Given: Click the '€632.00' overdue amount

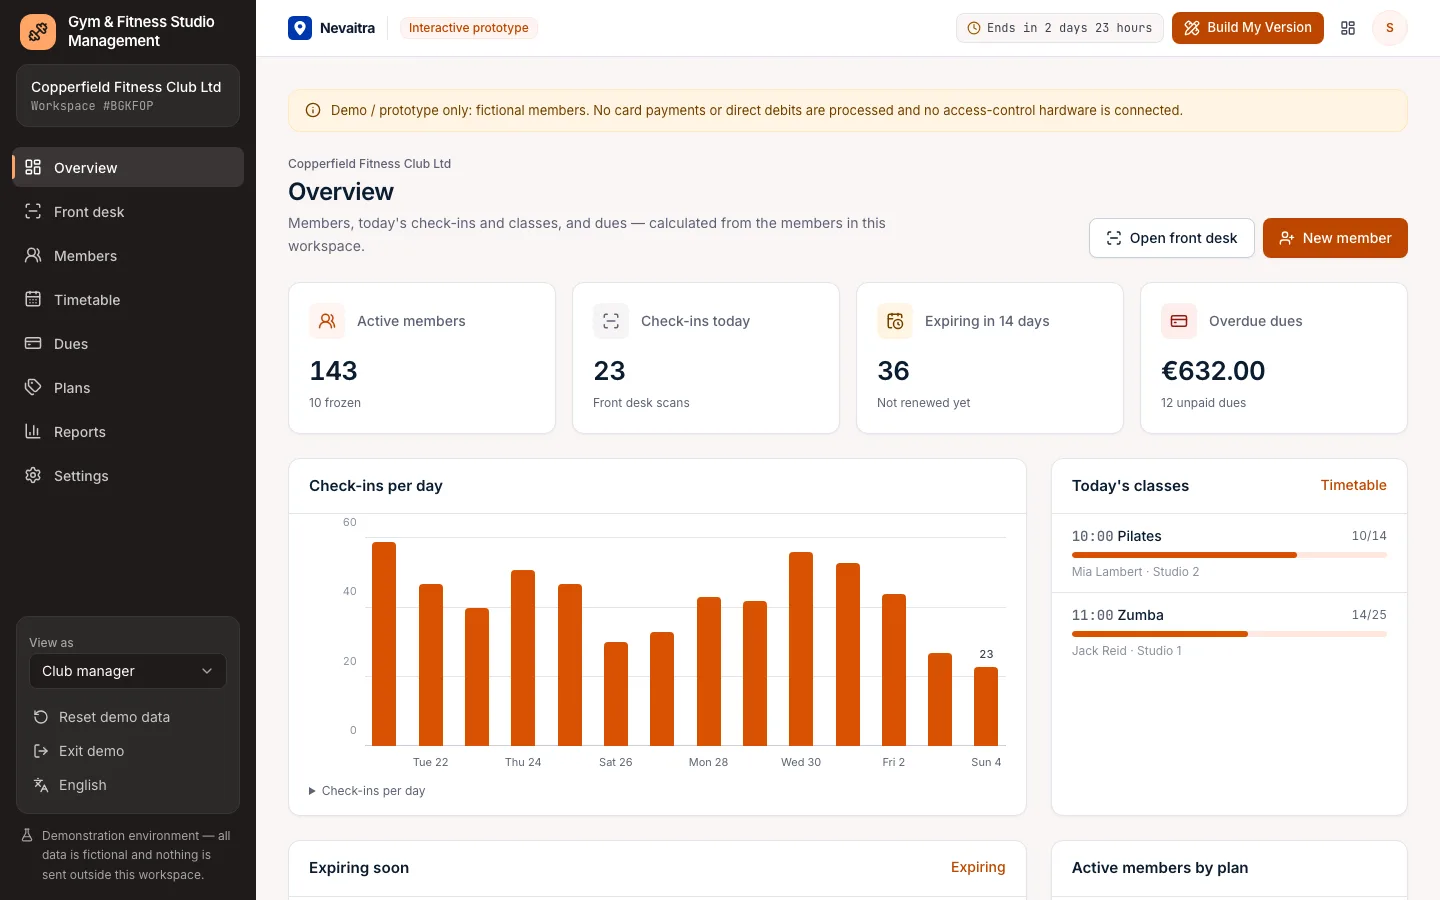Looking at the screenshot, I should [x=1213, y=371].
